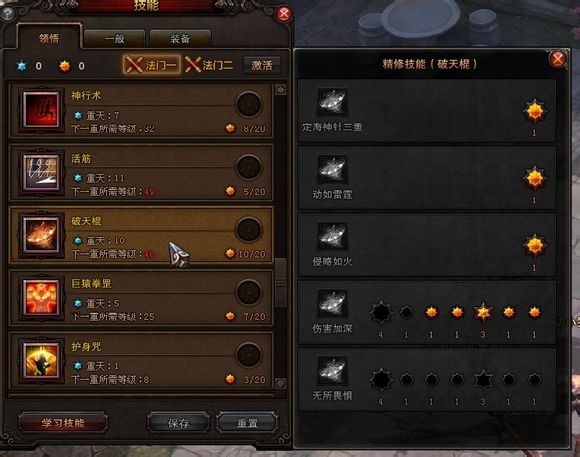The width and height of the screenshot is (580, 457).
Task: Switch to 法门一 skill set
Action: pyautogui.click(x=152, y=65)
